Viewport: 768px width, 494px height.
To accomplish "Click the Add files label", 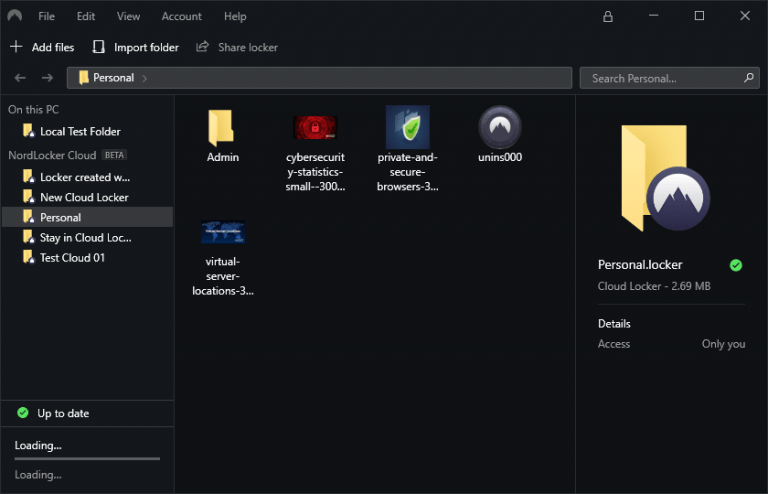I will (x=53, y=47).
